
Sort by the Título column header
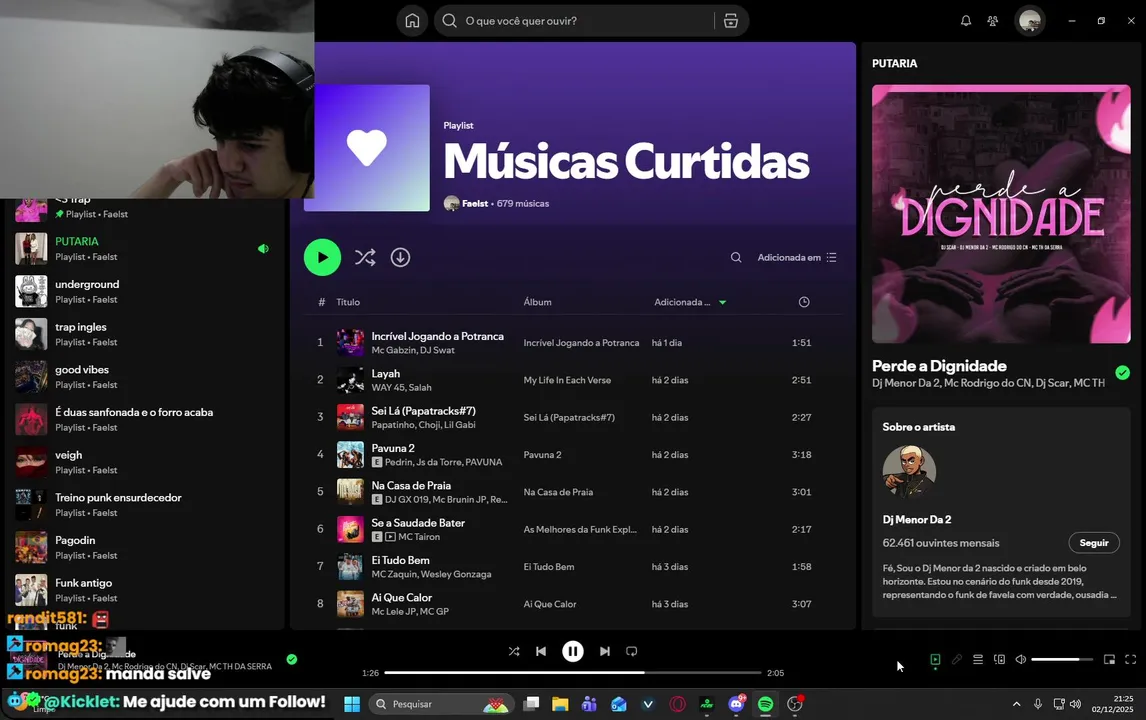click(348, 302)
